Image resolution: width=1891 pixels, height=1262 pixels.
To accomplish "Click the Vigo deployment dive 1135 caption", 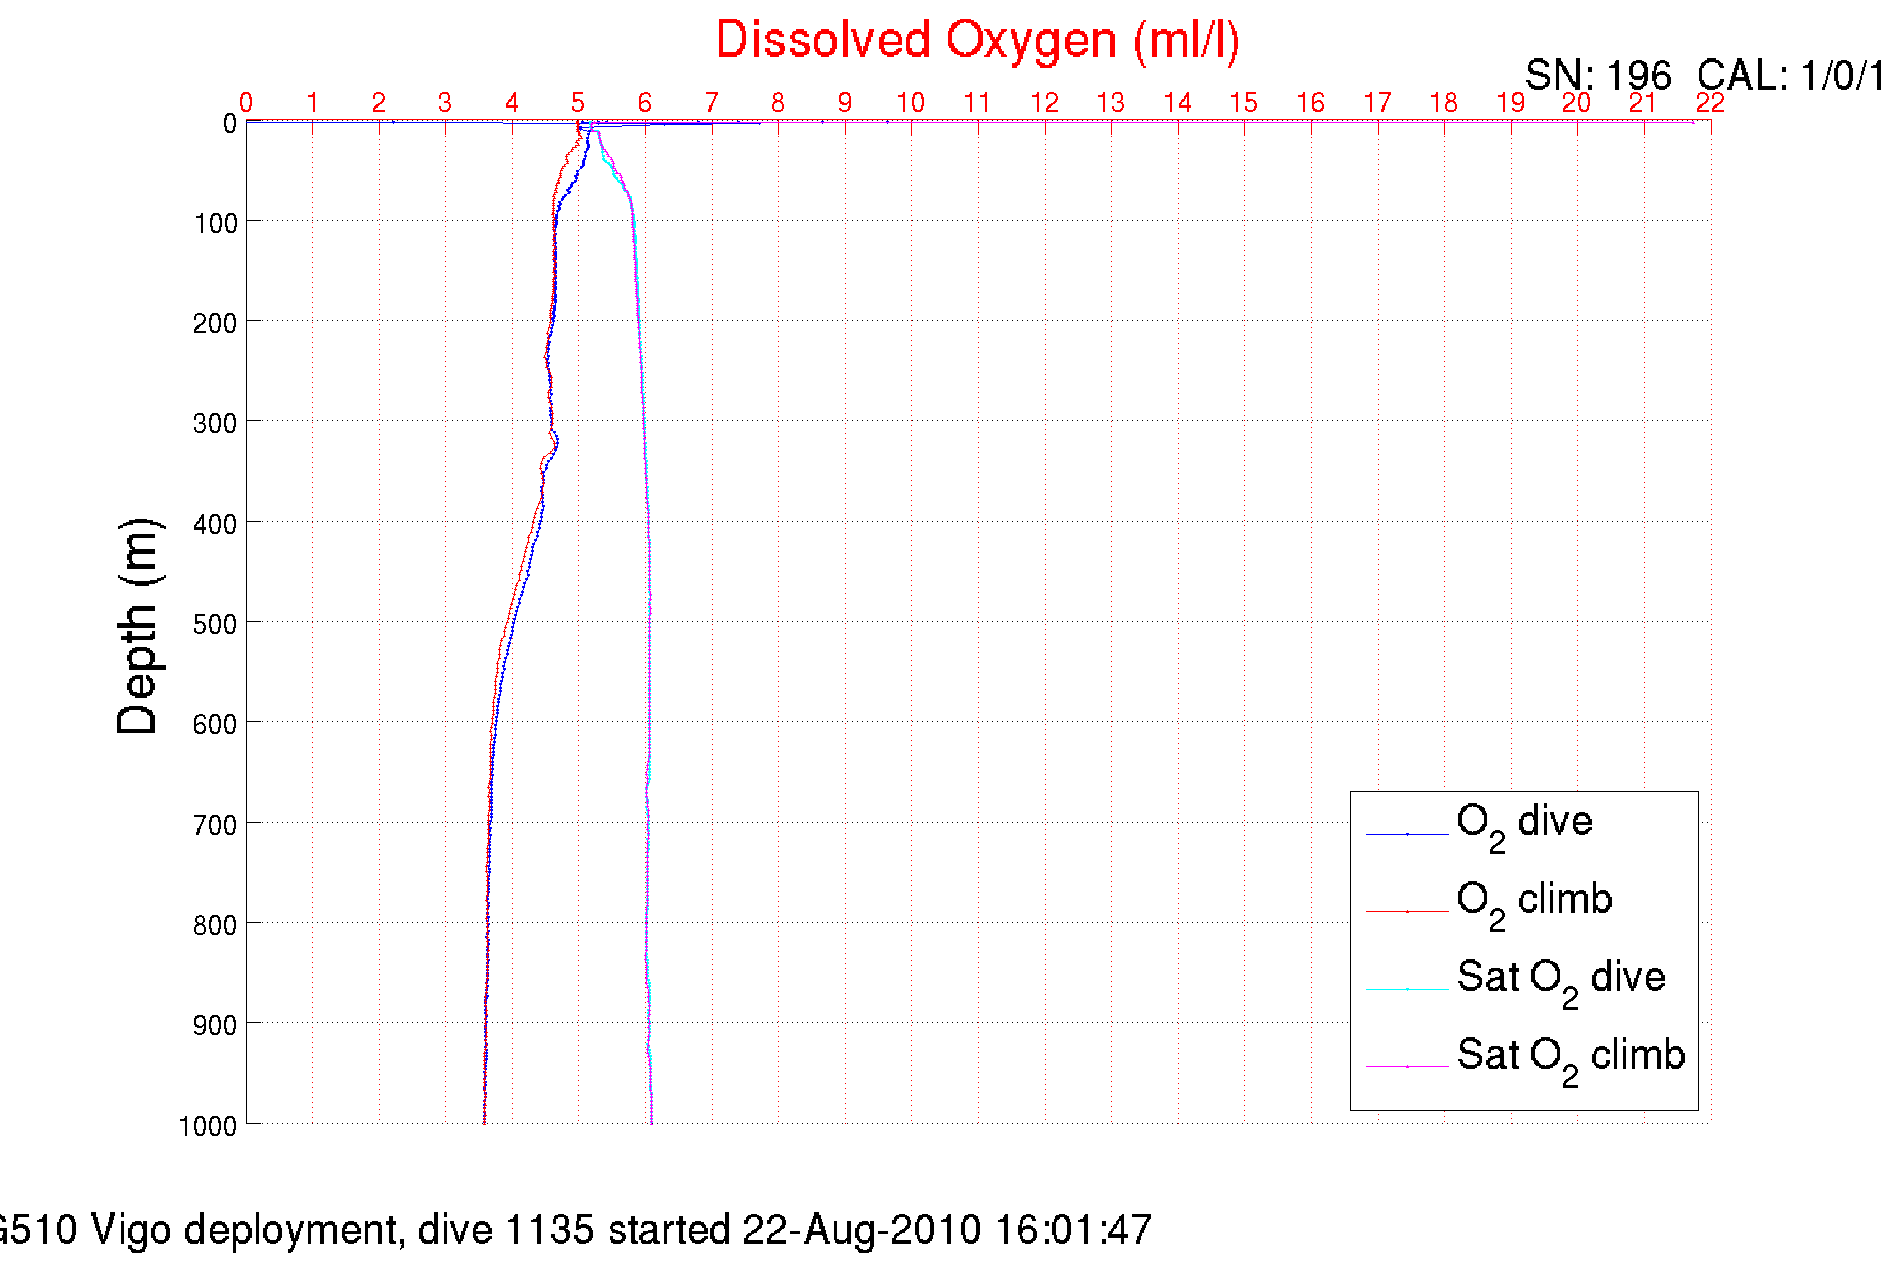I will coord(576,1230).
